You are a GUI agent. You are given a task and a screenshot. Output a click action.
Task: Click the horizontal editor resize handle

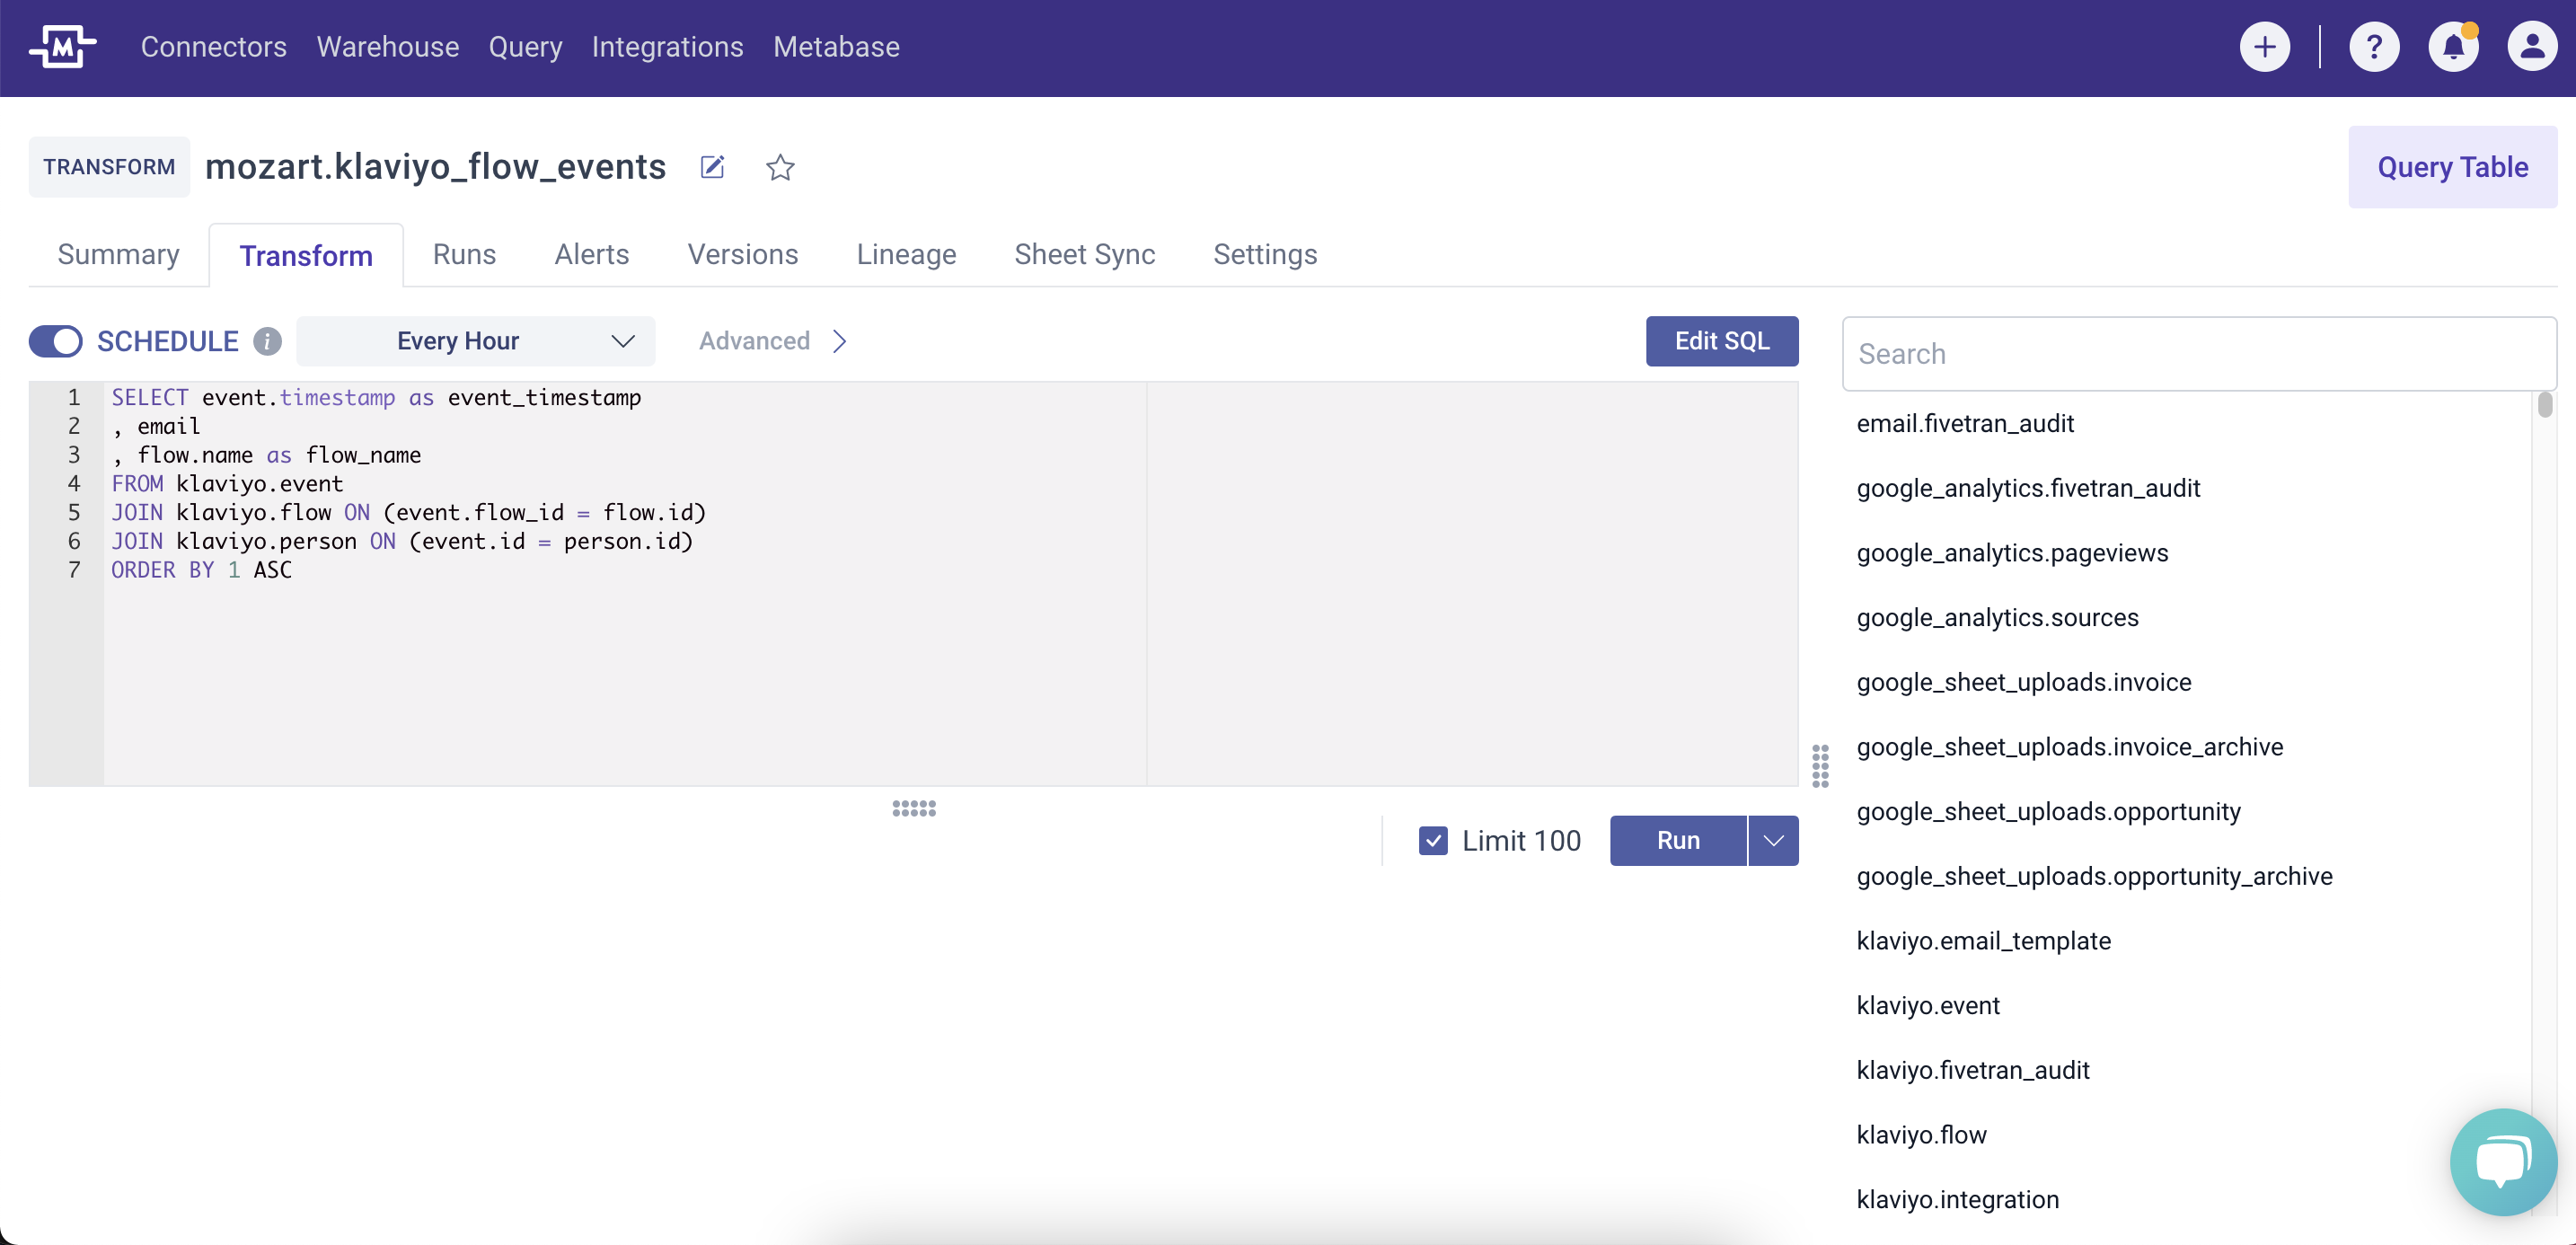coord(913,808)
